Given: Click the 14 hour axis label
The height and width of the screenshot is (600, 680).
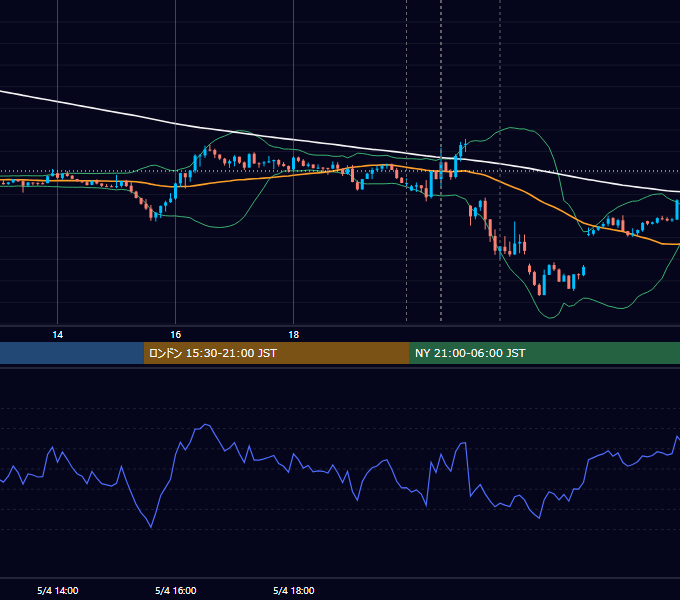Looking at the screenshot, I should pyautogui.click(x=57, y=335).
